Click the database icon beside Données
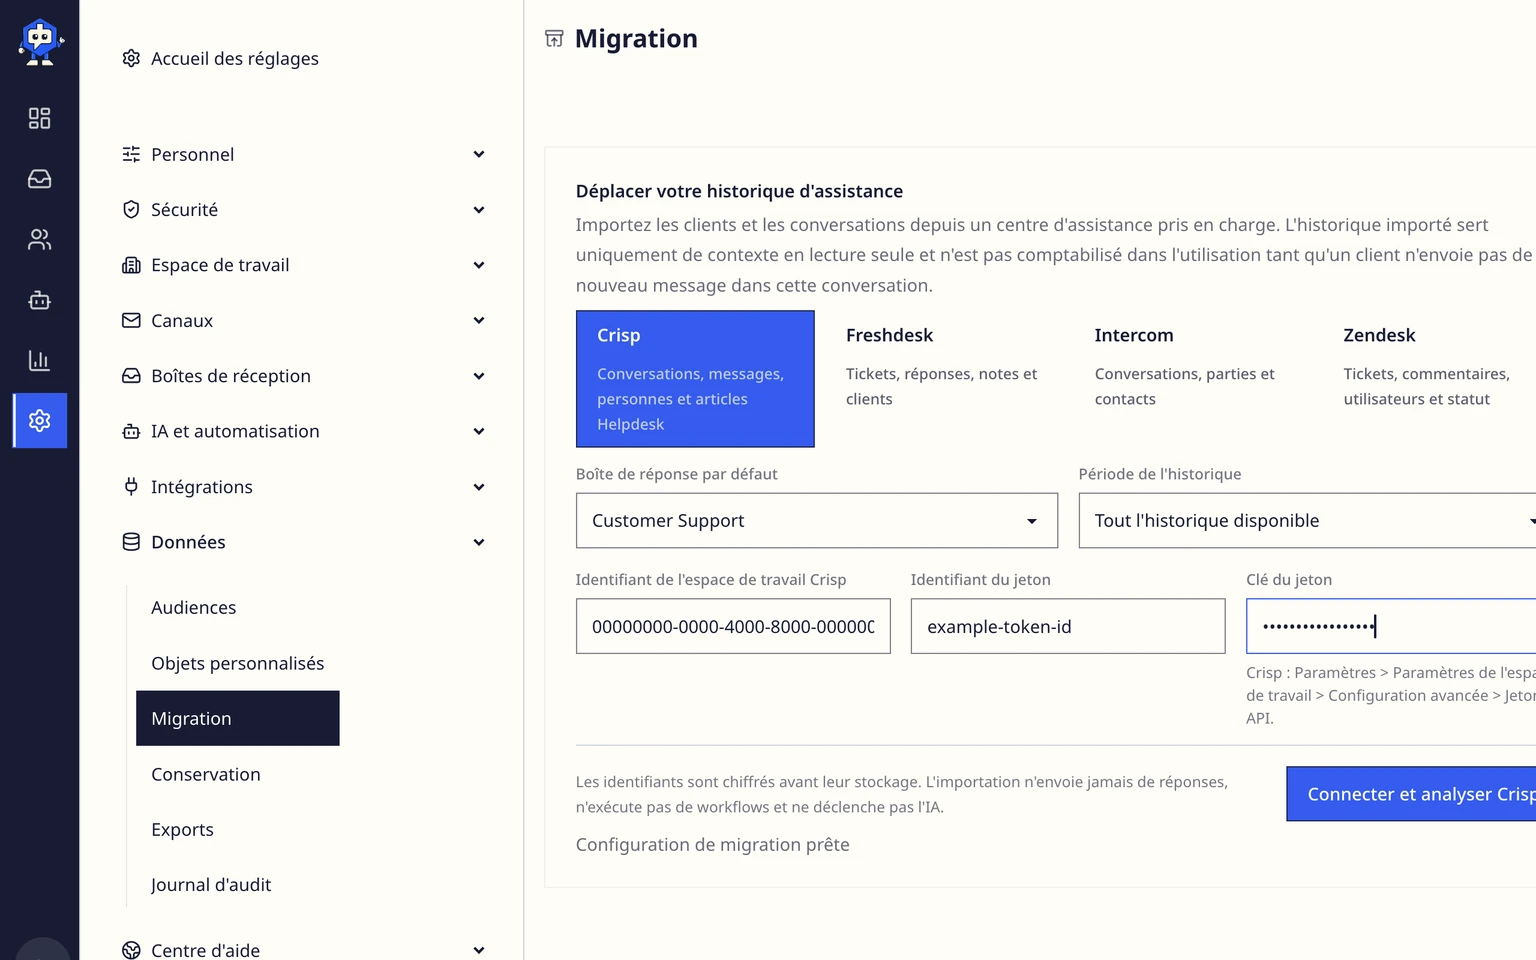The height and width of the screenshot is (960, 1536). 131,542
